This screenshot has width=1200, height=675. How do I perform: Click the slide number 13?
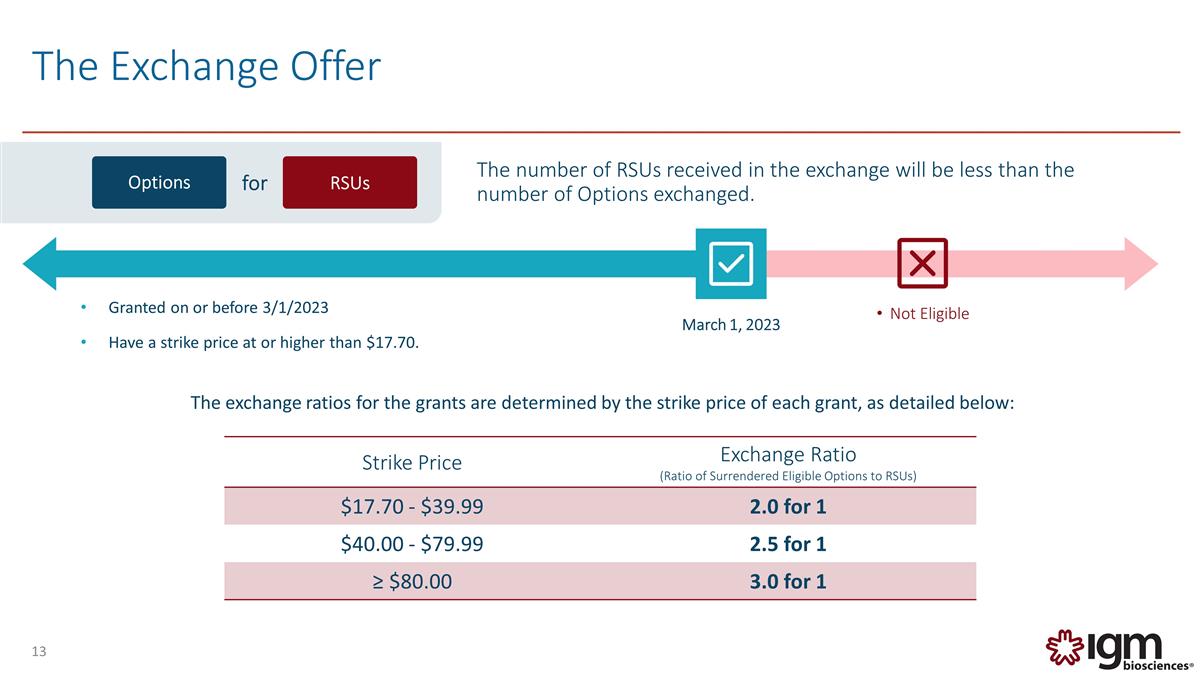point(39,652)
